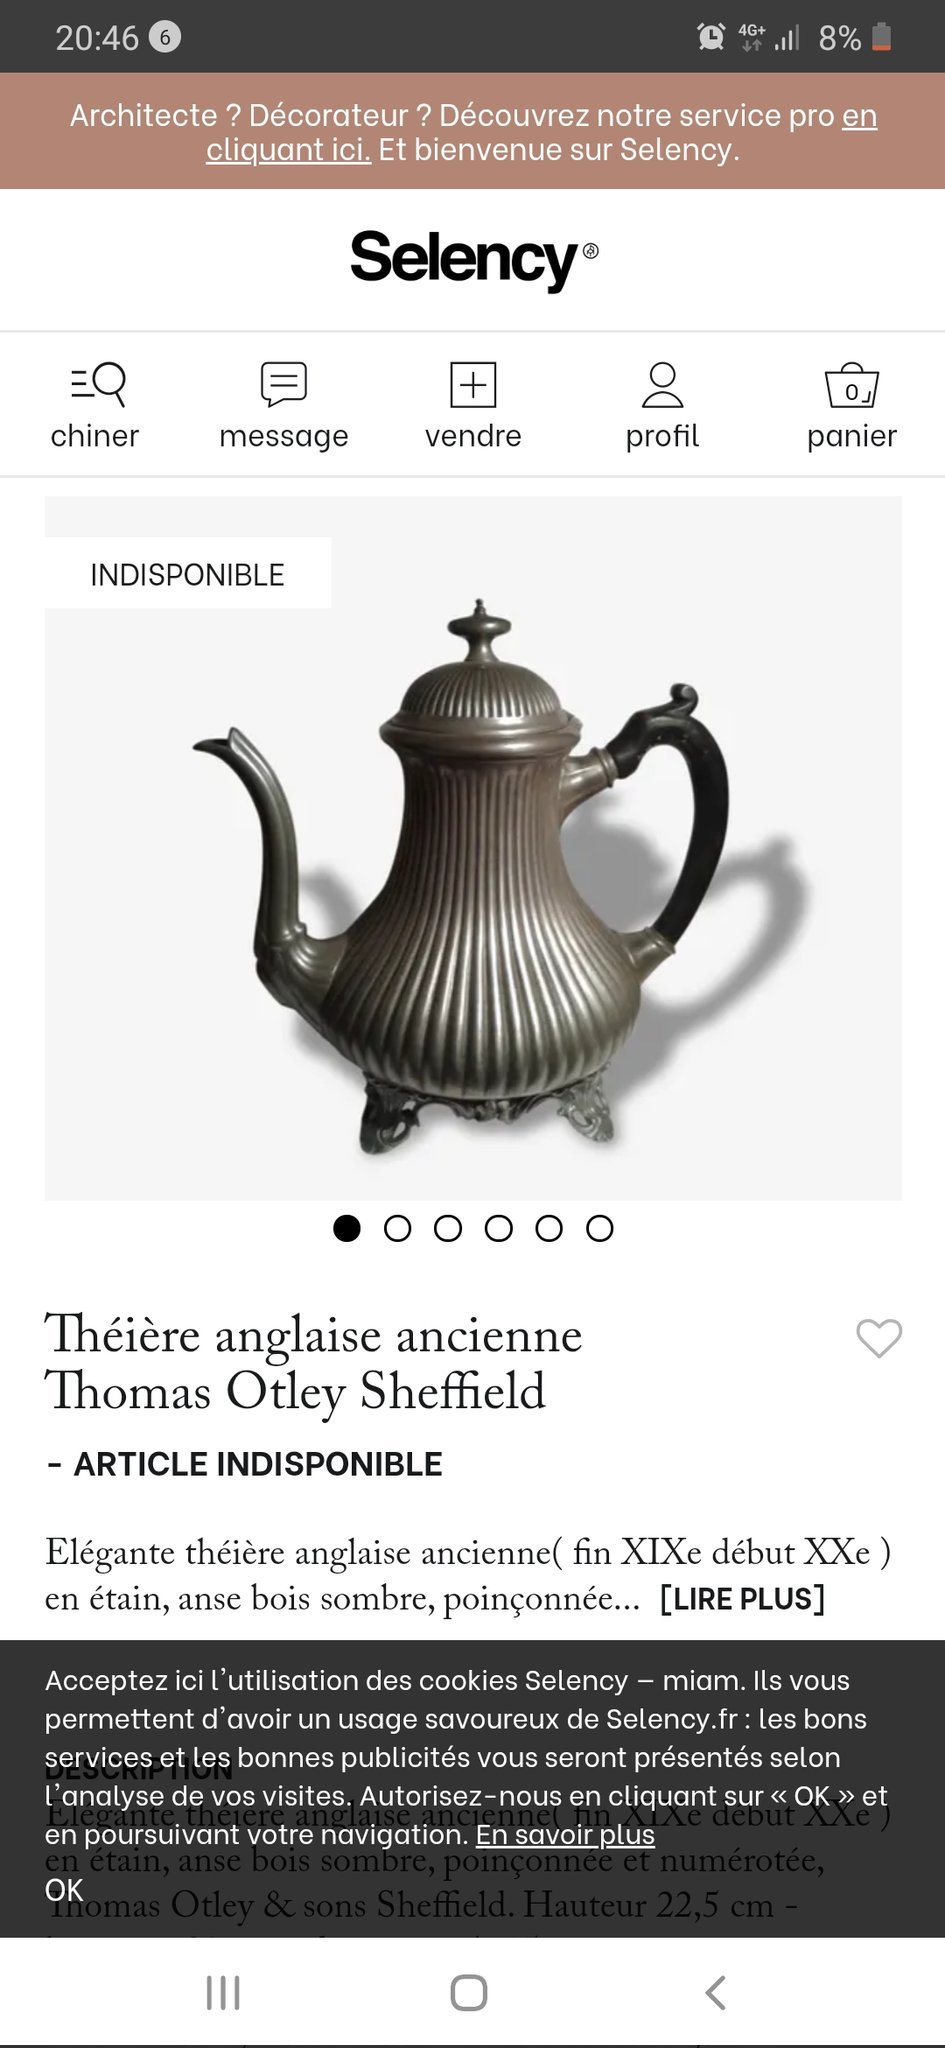
Task: Tap the Android back navigation arrow
Action: [x=715, y=1992]
